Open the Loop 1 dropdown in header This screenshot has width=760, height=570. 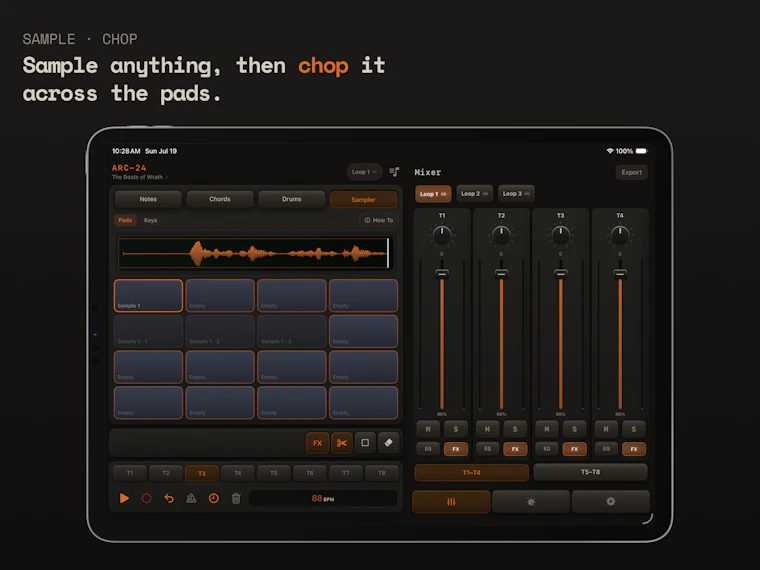(364, 172)
